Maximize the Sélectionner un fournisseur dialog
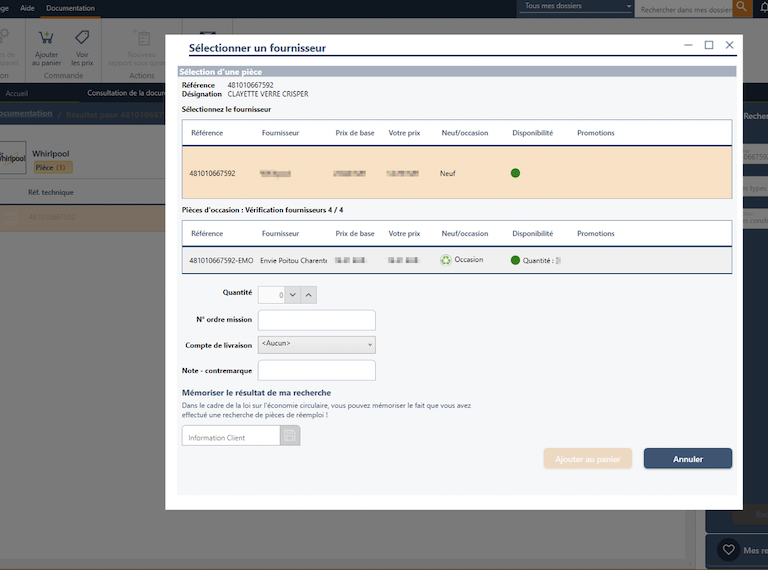The height and width of the screenshot is (570, 768). click(x=709, y=45)
